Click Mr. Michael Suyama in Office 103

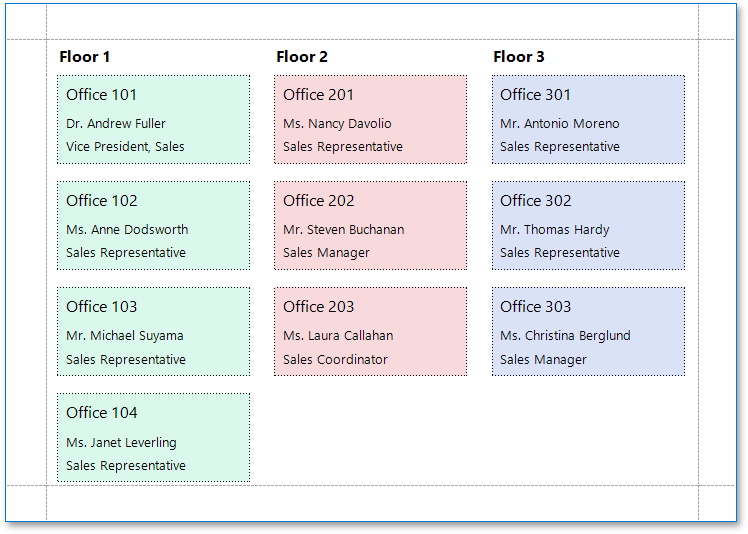pos(125,336)
